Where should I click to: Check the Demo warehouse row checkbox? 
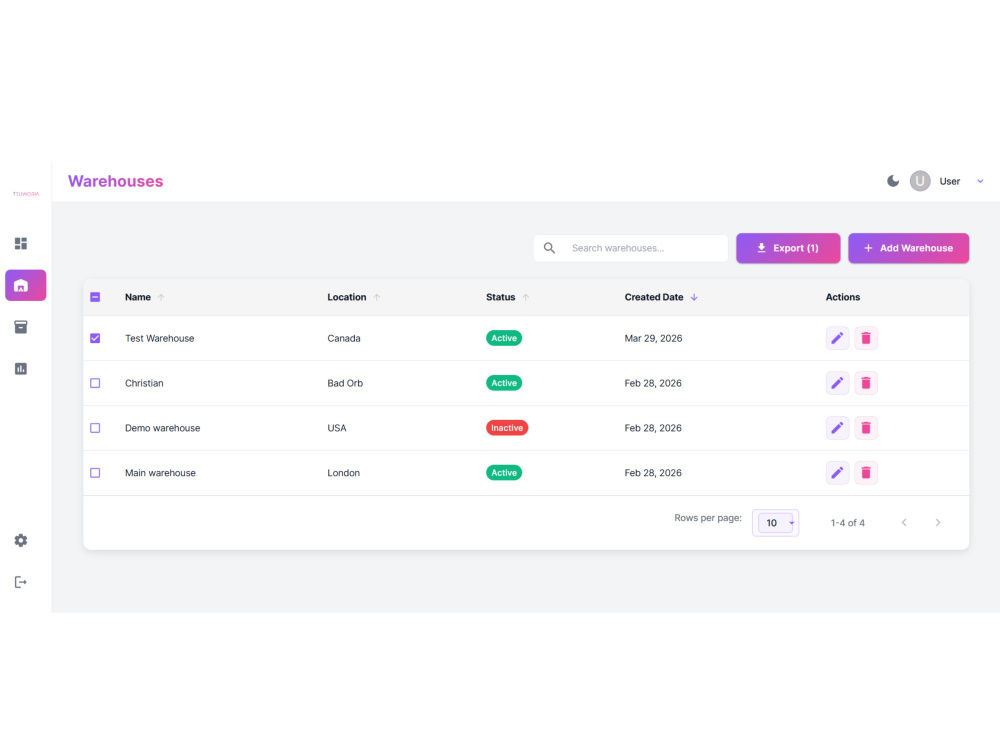[95, 428]
